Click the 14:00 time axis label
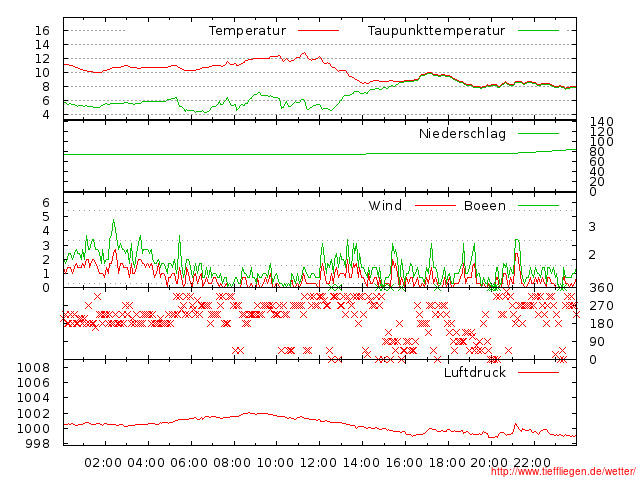This screenshot has width=640, height=480. (x=361, y=463)
